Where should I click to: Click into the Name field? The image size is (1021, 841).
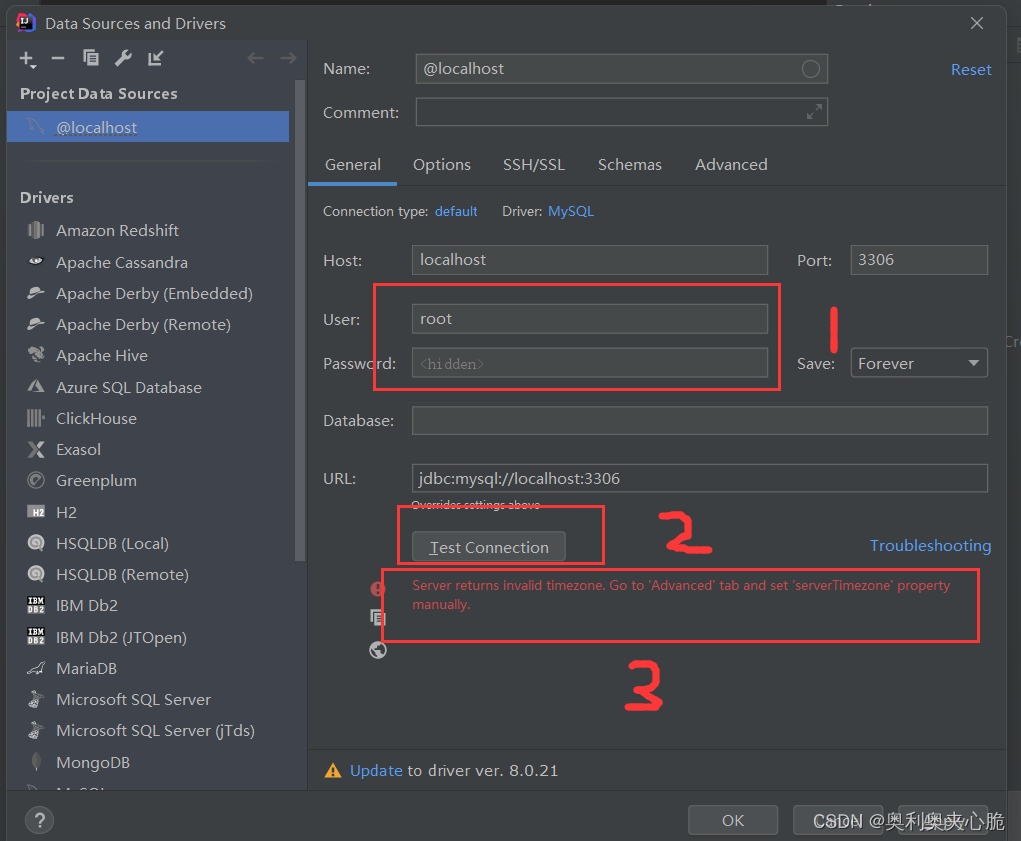[x=621, y=69]
